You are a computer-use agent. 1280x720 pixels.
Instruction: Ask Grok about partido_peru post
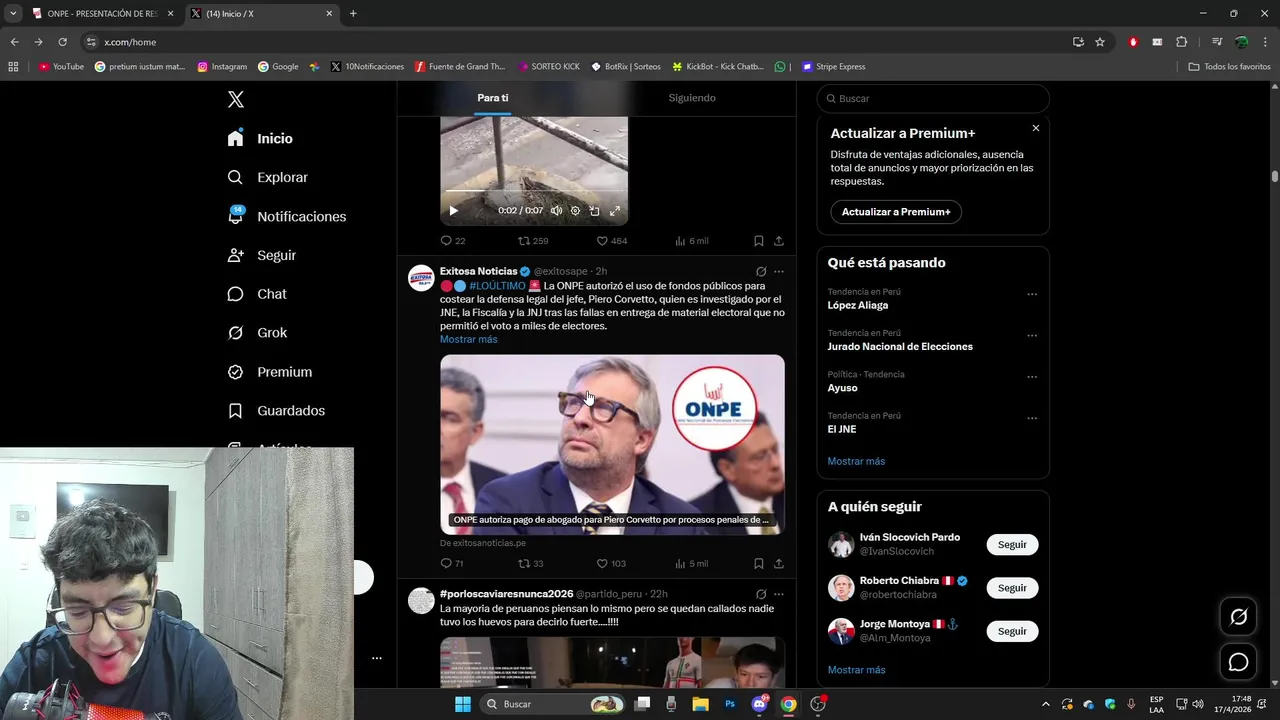(761, 594)
